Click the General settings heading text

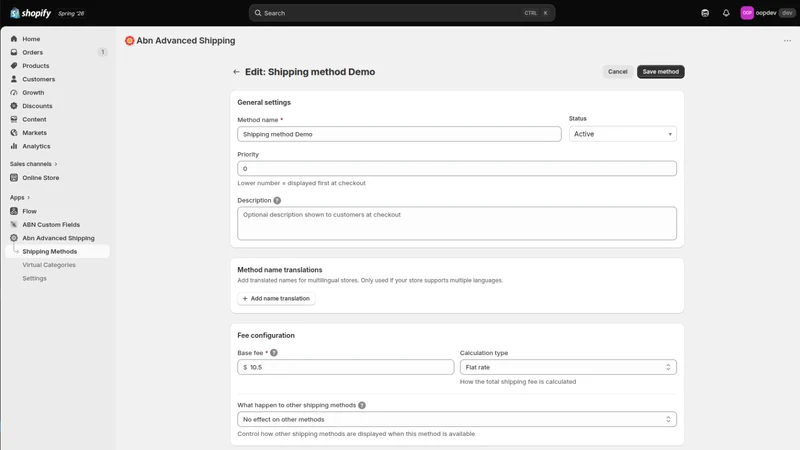264,103
